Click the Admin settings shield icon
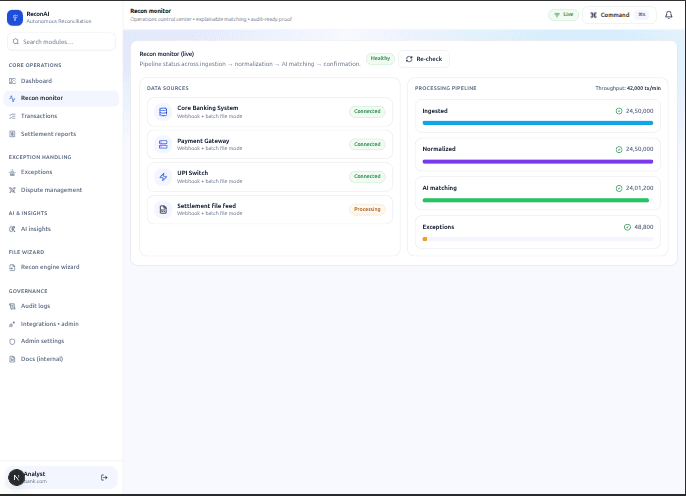686x496 pixels. pyautogui.click(x=12, y=341)
